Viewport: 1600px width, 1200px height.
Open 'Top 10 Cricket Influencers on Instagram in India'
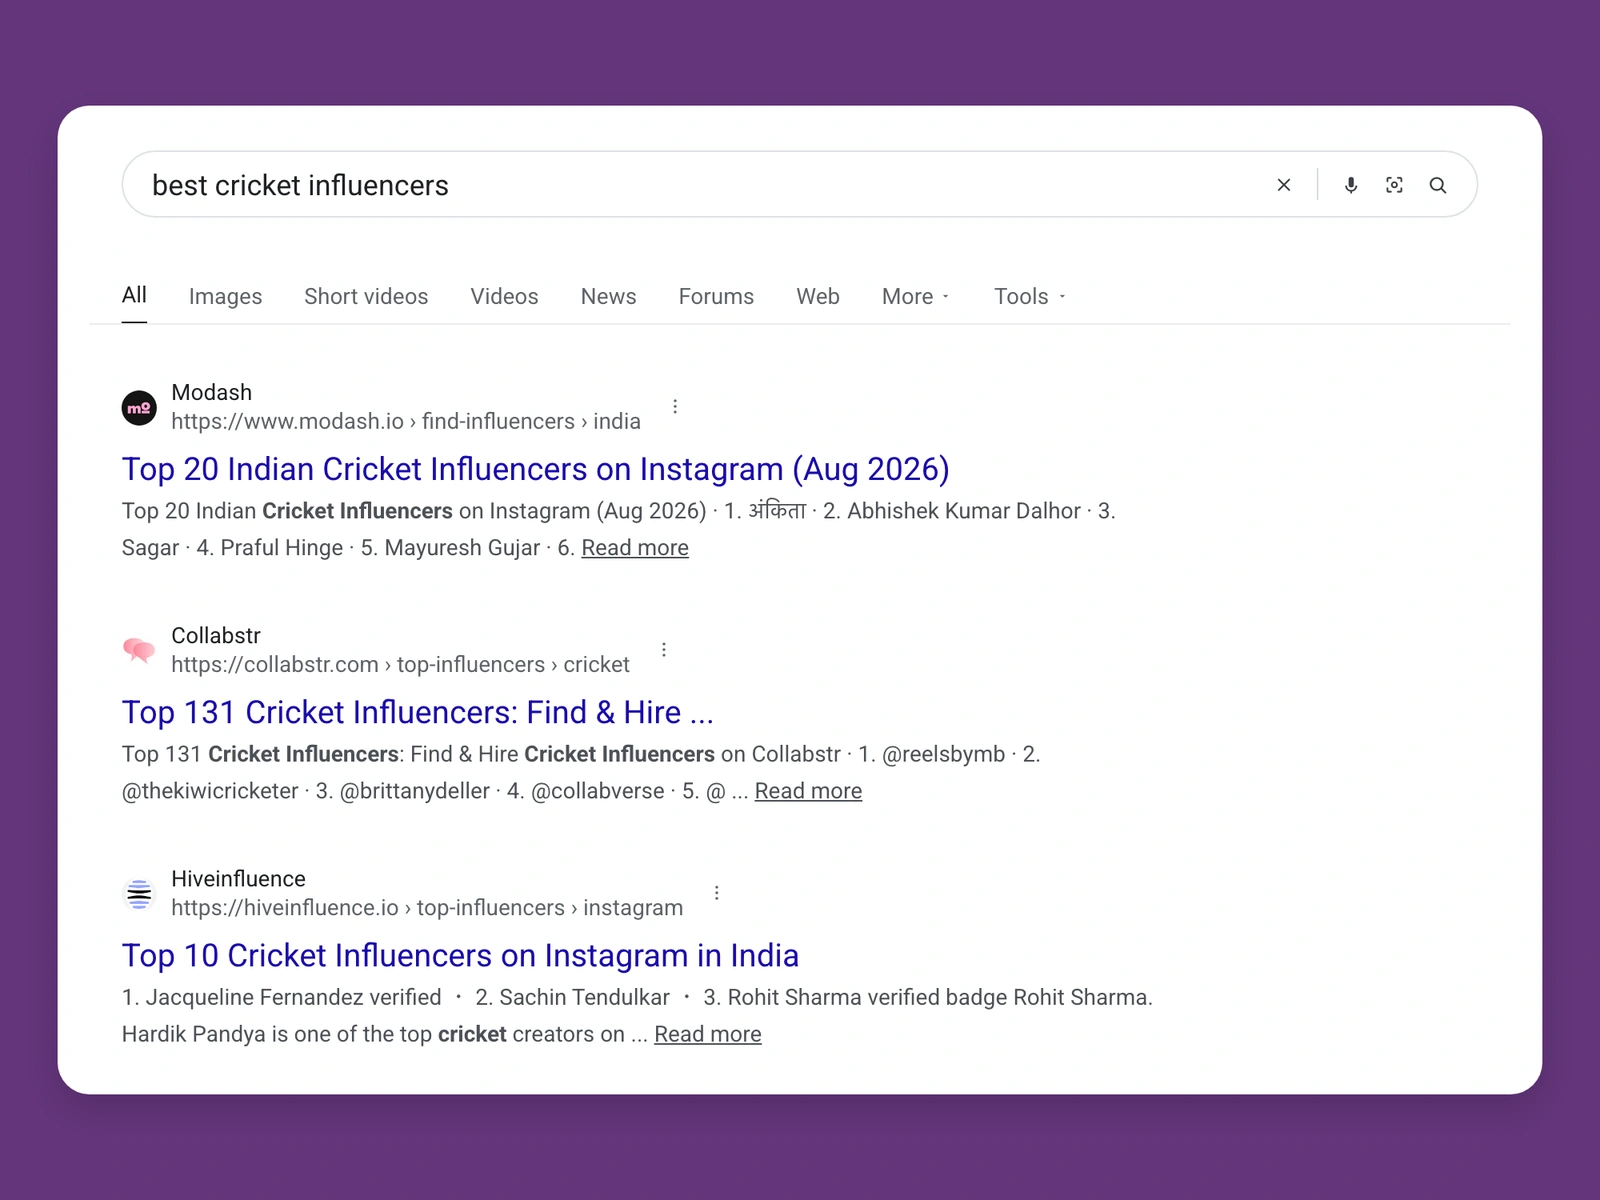460,955
